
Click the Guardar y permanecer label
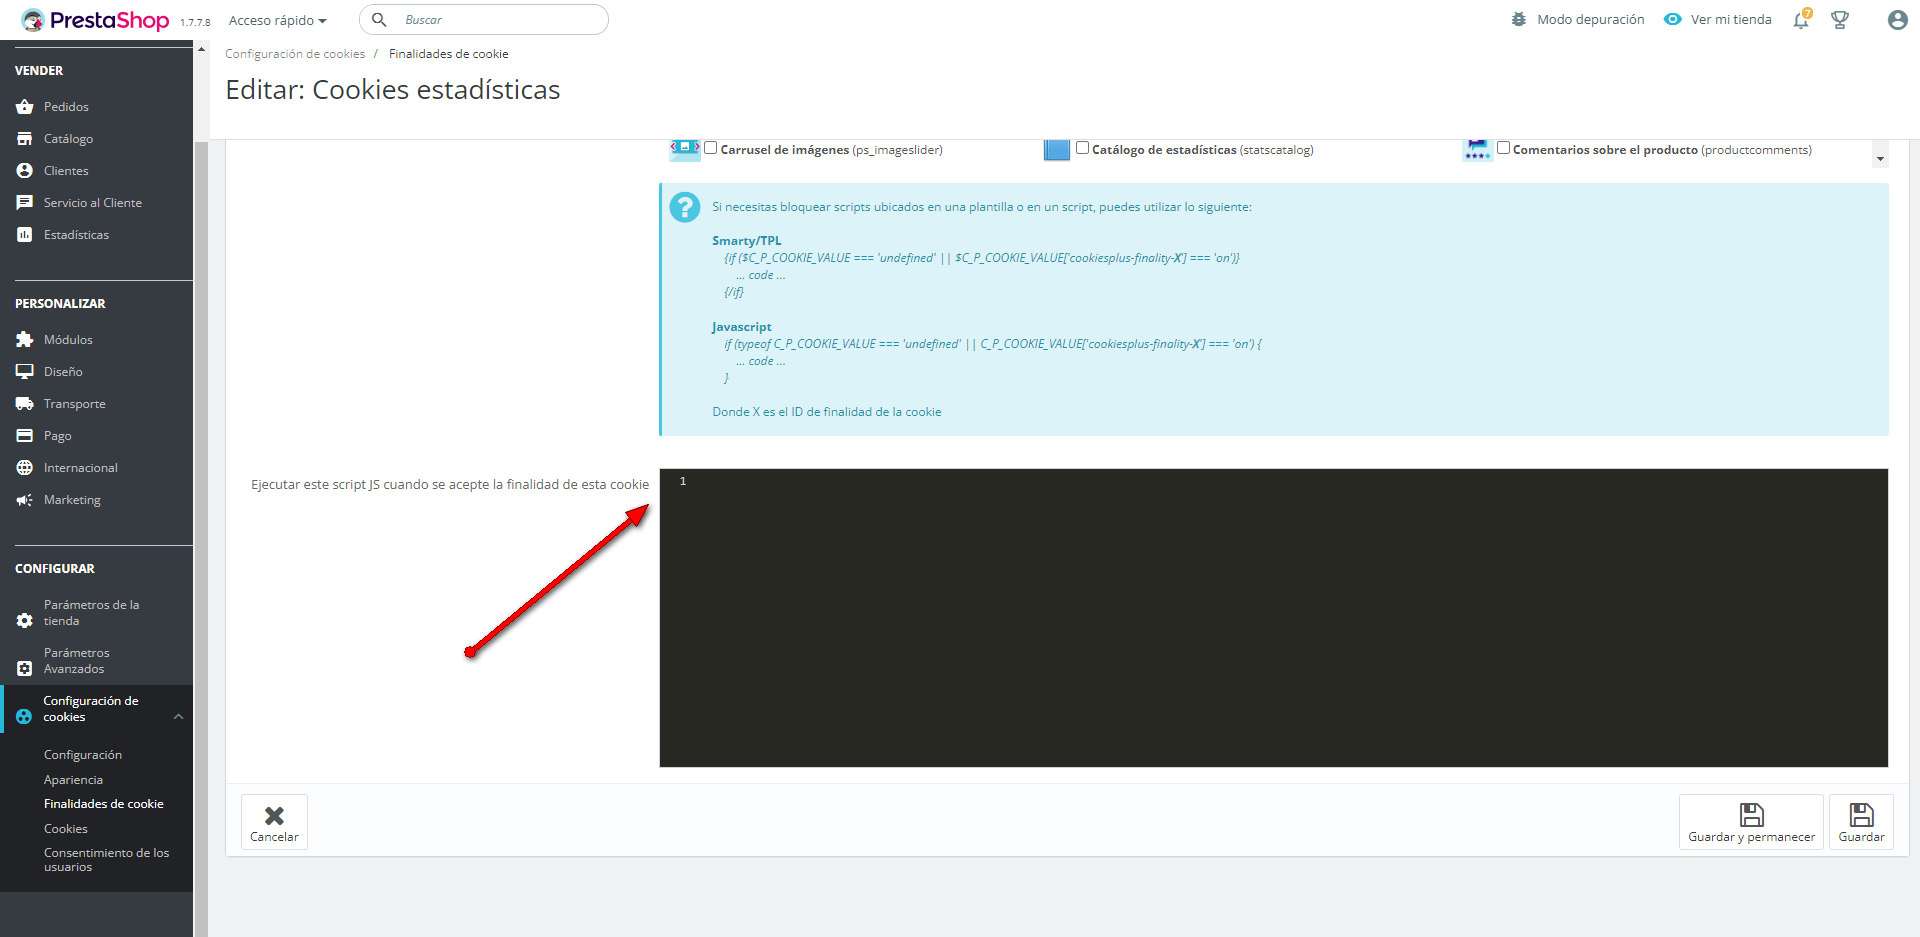click(x=1752, y=837)
